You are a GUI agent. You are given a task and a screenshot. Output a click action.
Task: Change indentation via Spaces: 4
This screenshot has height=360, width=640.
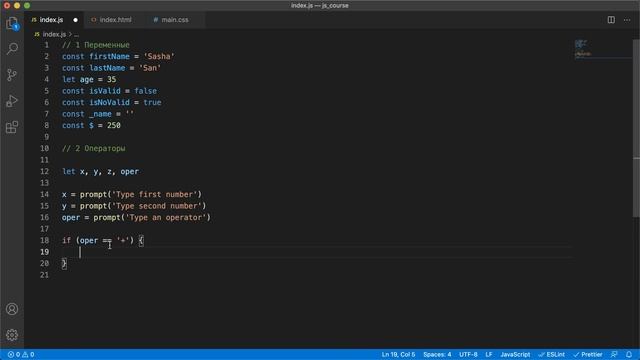click(437, 354)
